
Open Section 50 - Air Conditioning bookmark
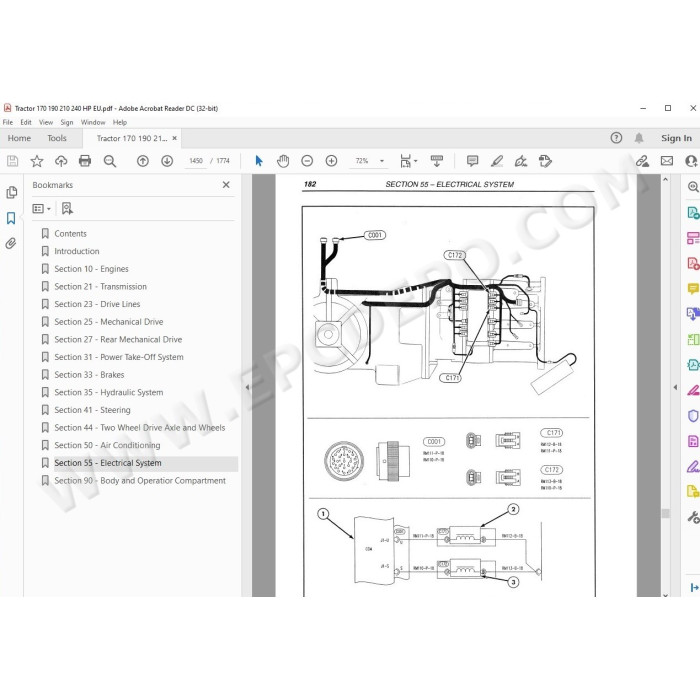pos(107,445)
